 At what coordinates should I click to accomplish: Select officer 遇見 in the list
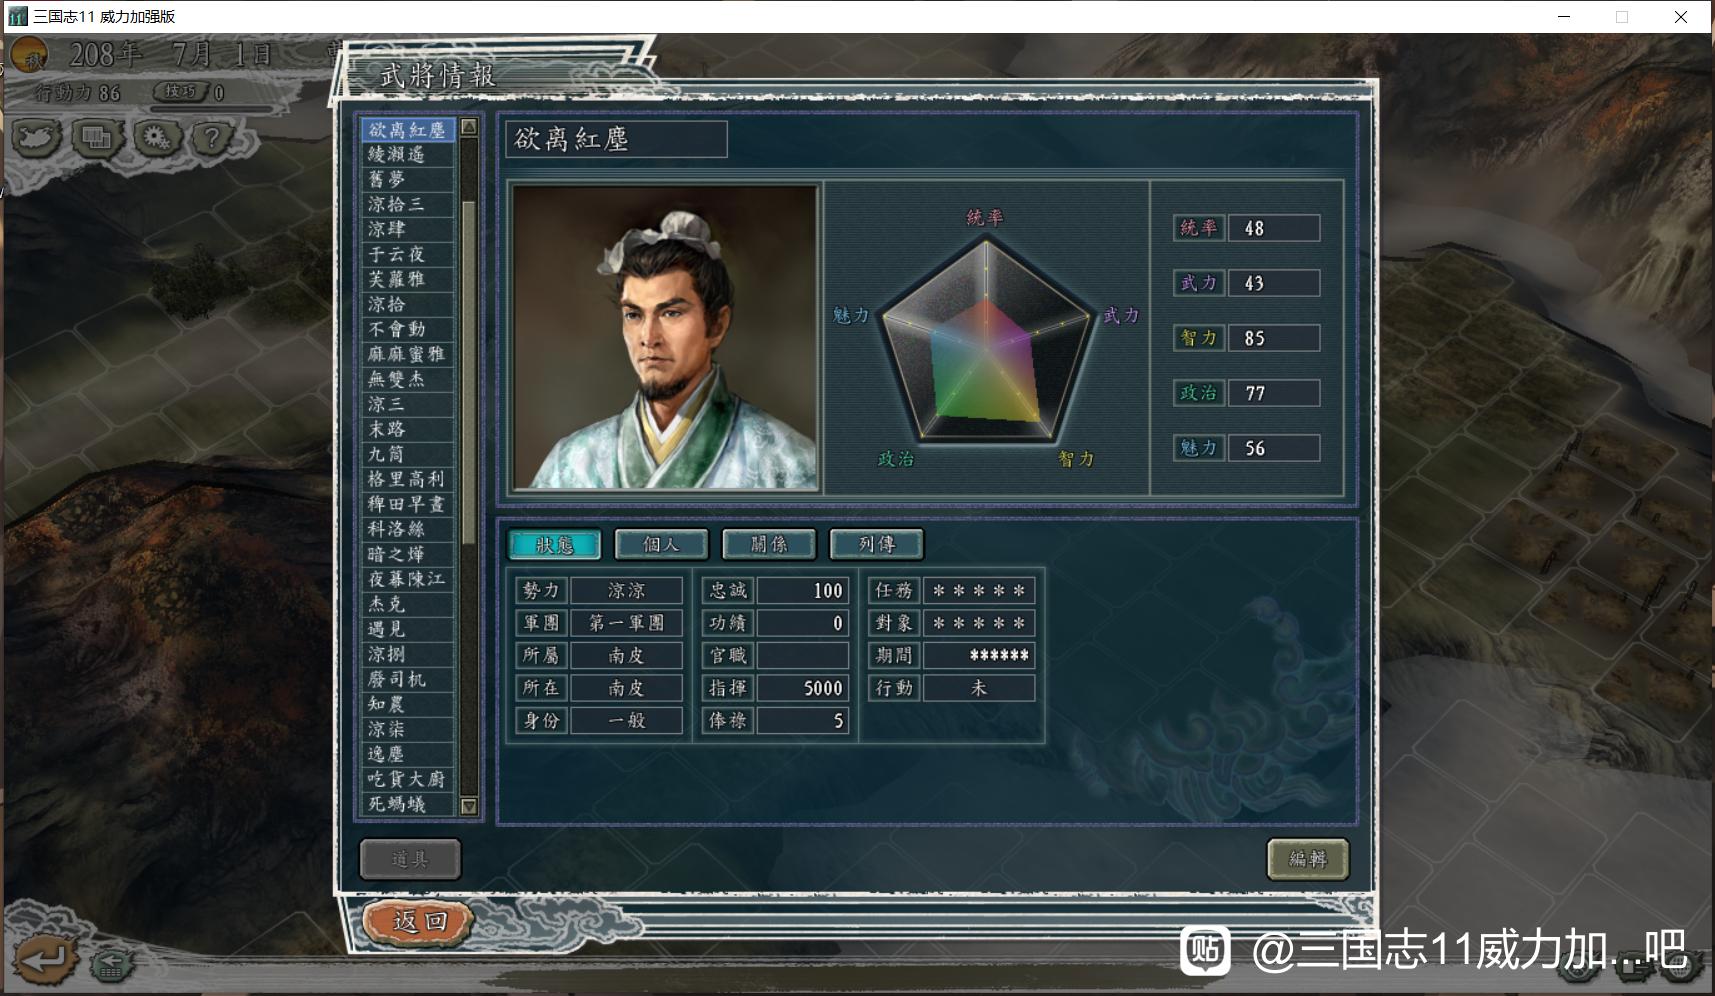click(408, 630)
